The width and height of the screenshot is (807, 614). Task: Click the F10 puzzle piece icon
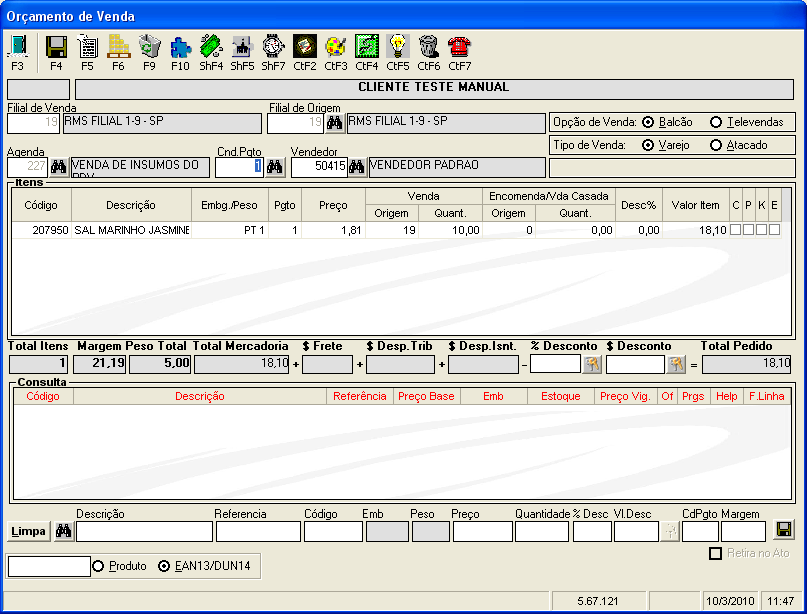pyautogui.click(x=180, y=47)
